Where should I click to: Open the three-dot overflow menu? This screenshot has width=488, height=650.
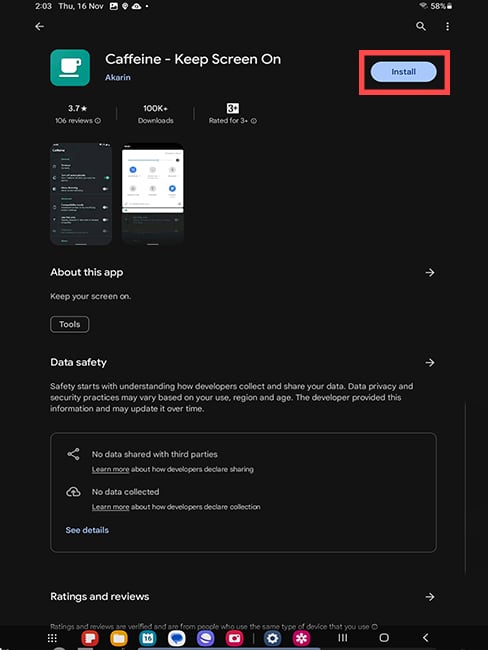point(447,27)
